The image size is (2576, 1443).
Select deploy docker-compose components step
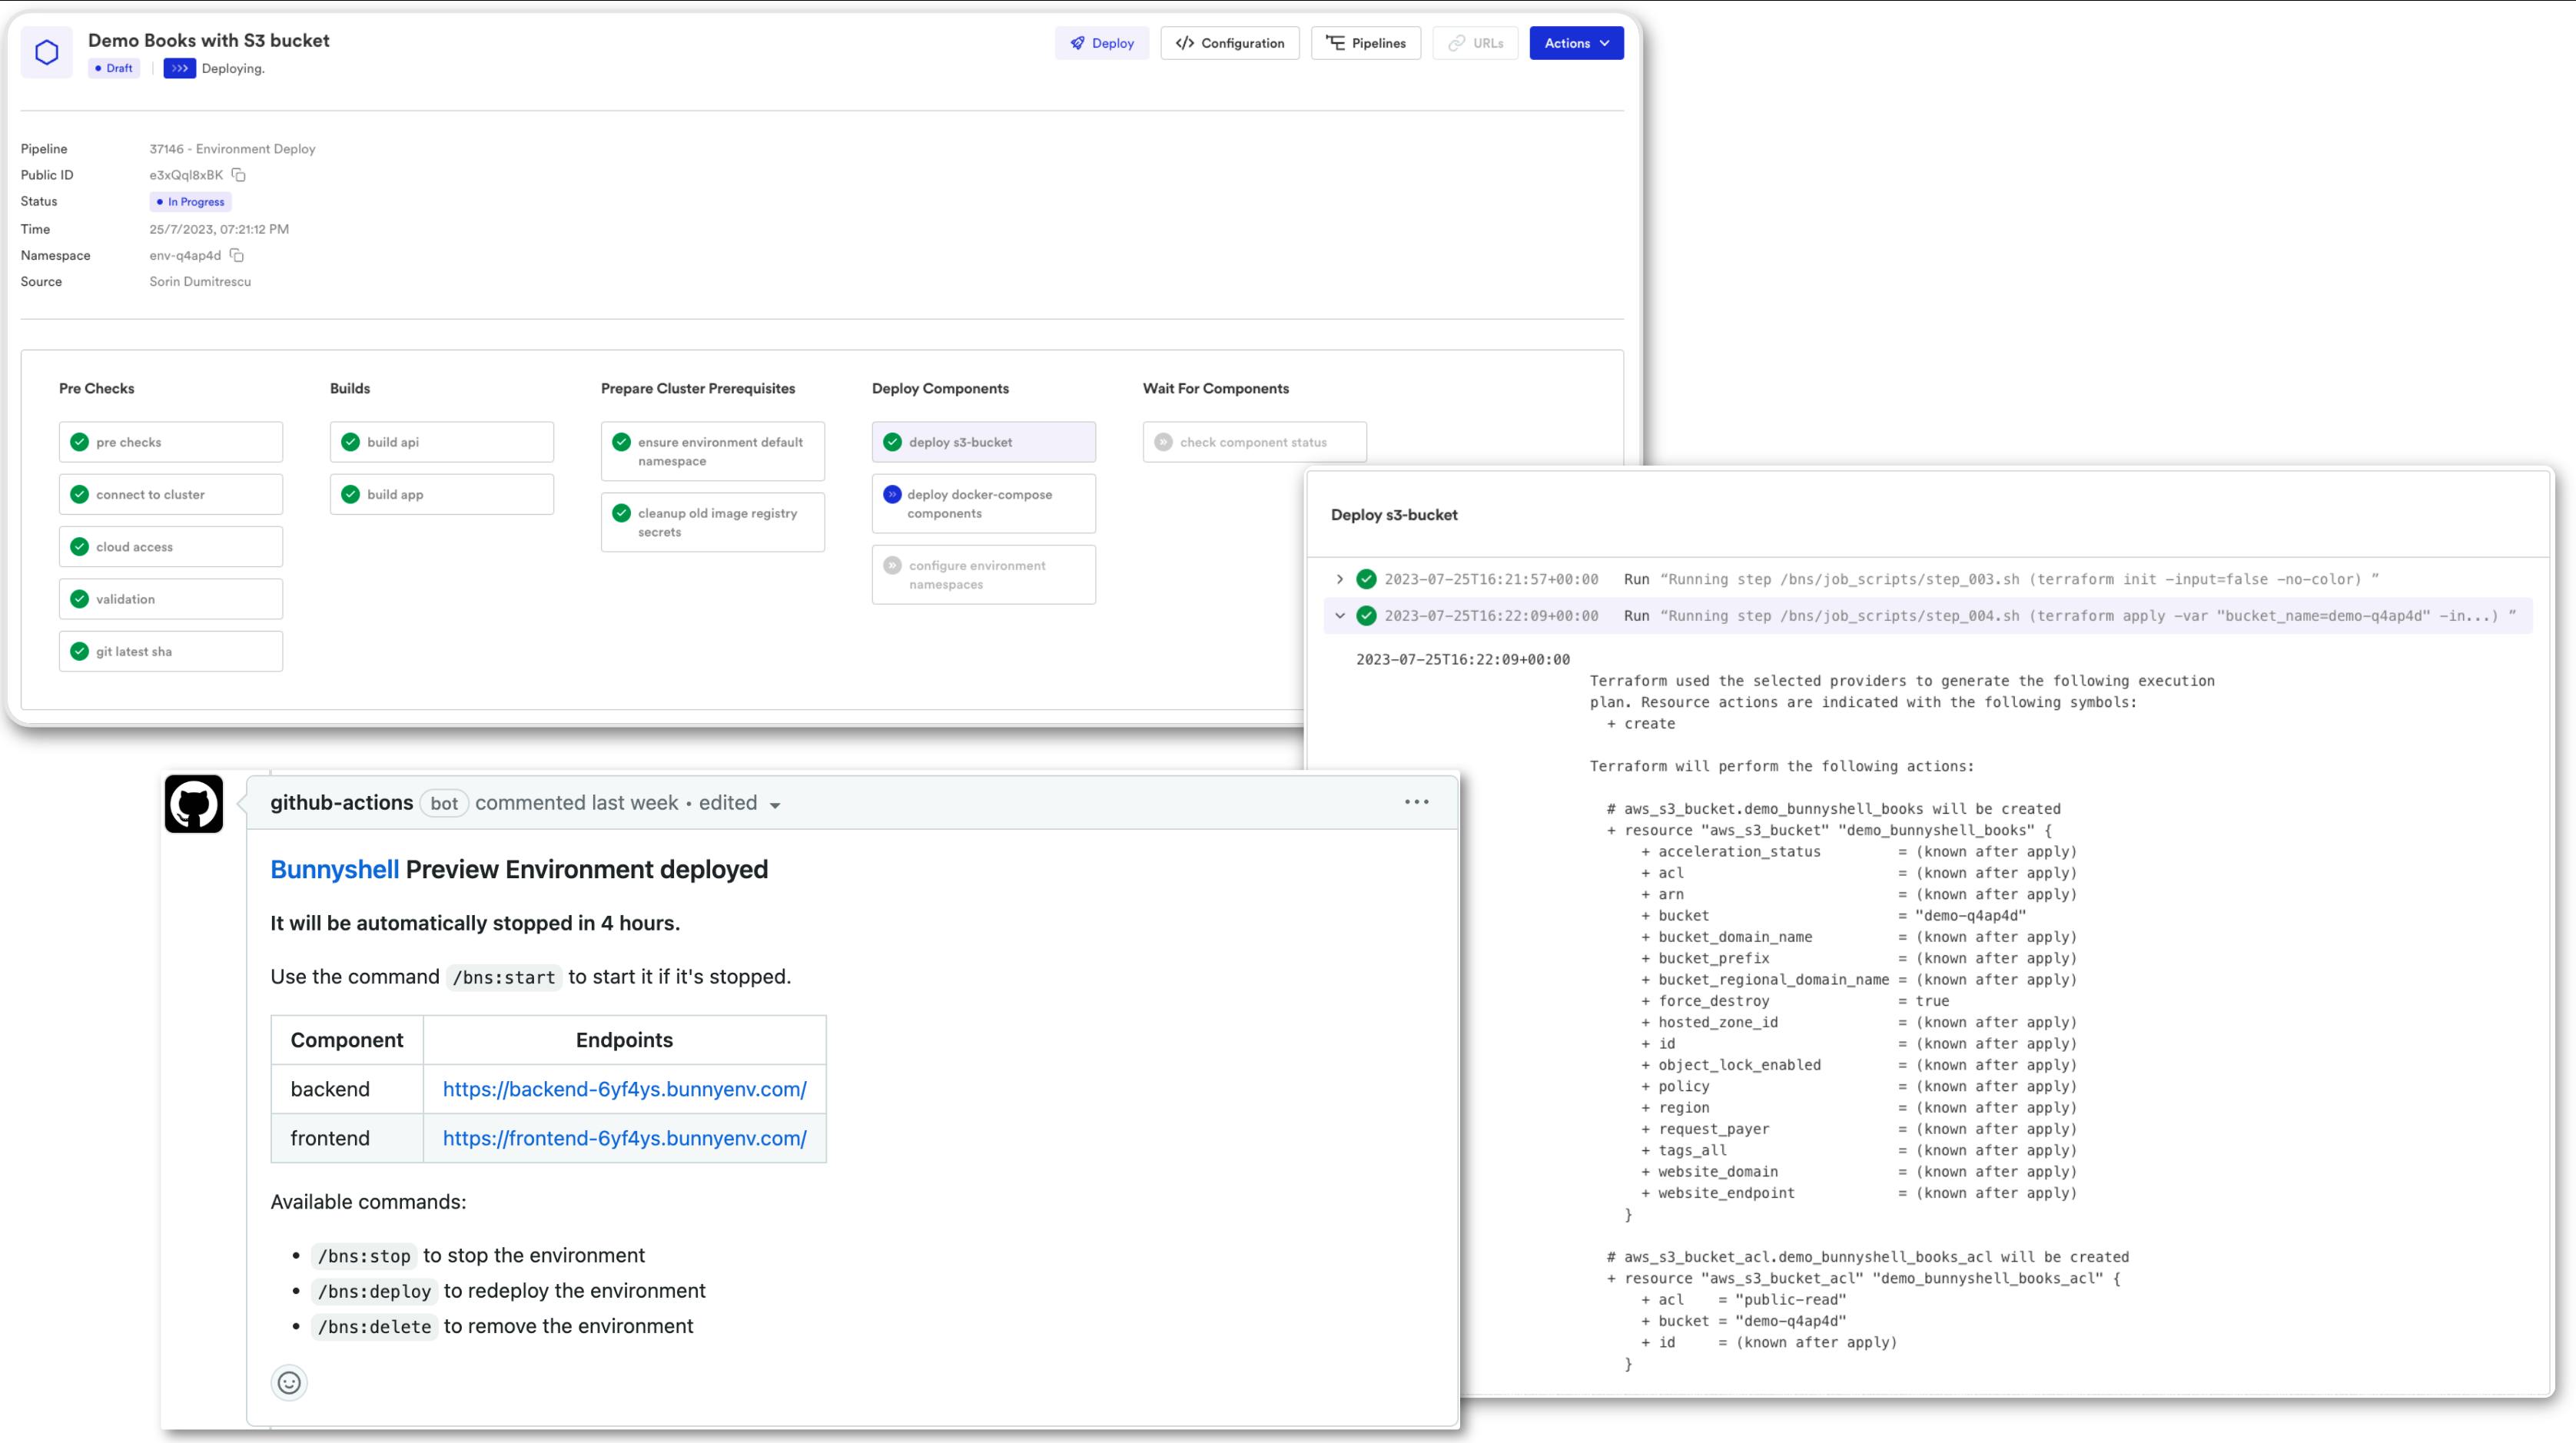(983, 503)
